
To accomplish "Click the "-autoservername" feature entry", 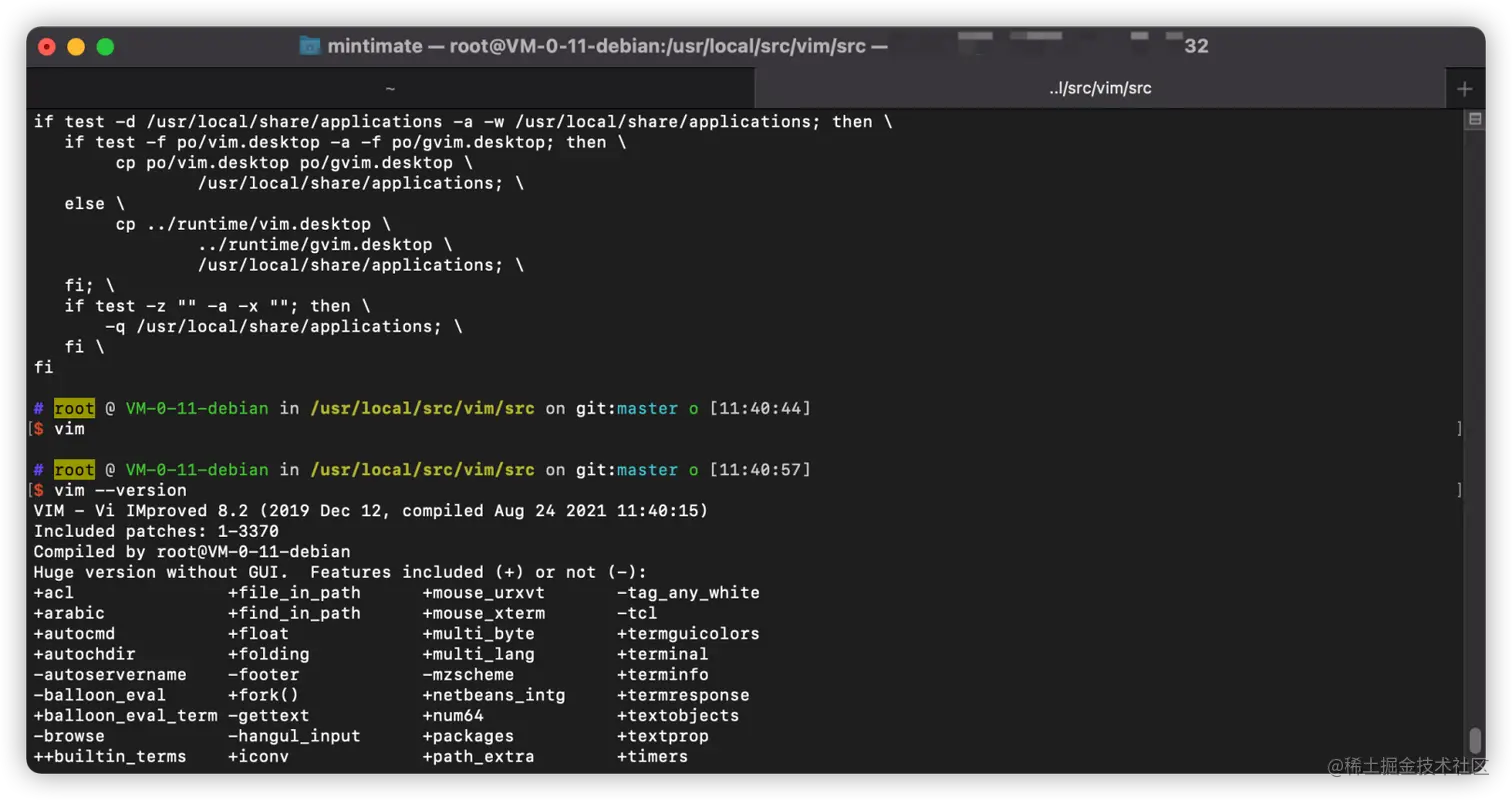I will [110, 675].
